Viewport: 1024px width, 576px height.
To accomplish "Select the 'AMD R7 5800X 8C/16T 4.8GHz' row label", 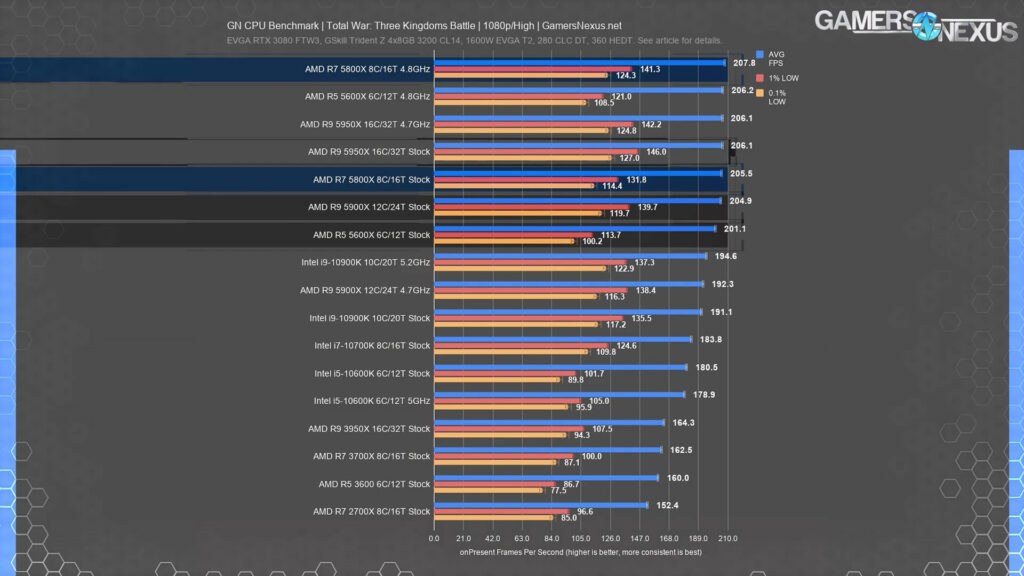I will pyautogui.click(x=367, y=69).
